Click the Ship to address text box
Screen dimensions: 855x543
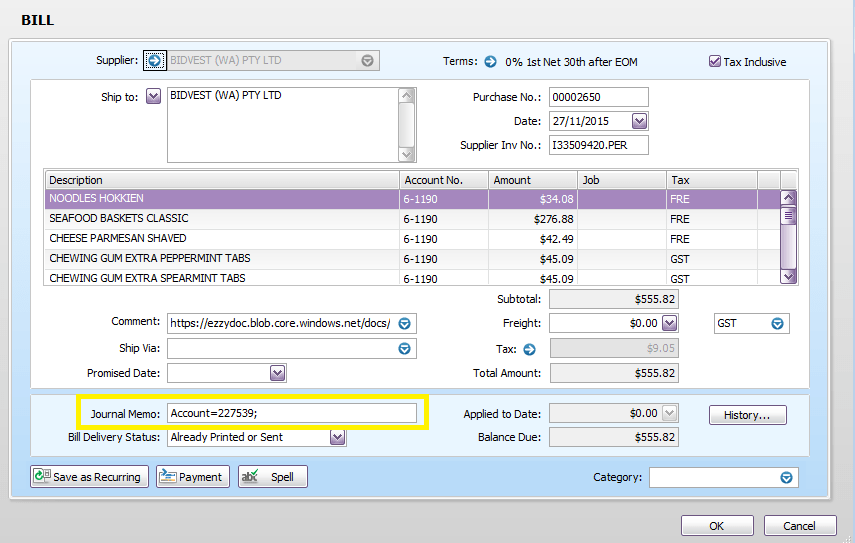pyautogui.click(x=284, y=125)
